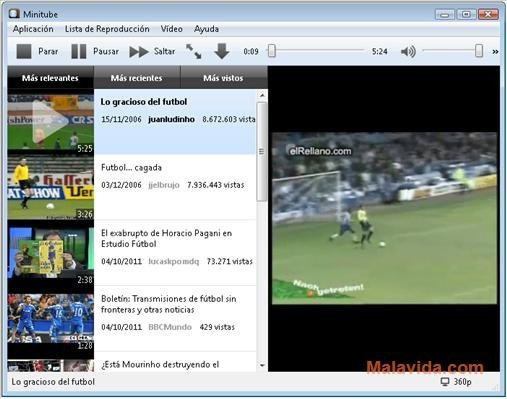Click the Parar stop icon
507x399 pixels.
24,52
